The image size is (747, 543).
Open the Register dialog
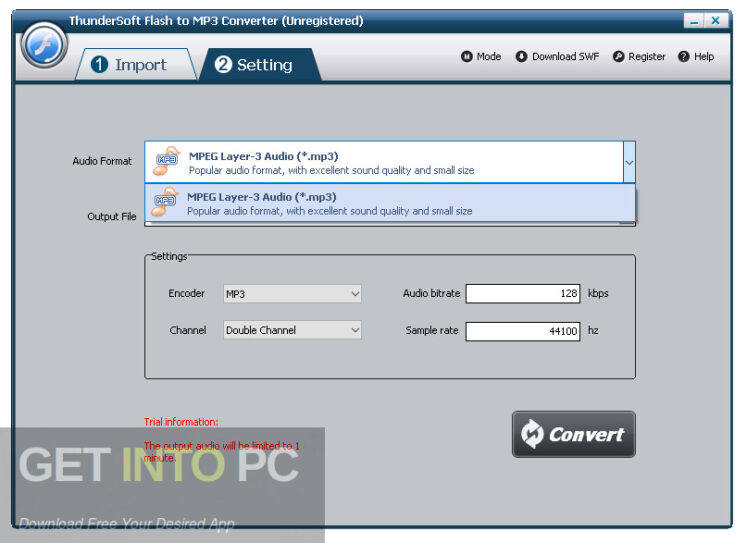click(639, 57)
